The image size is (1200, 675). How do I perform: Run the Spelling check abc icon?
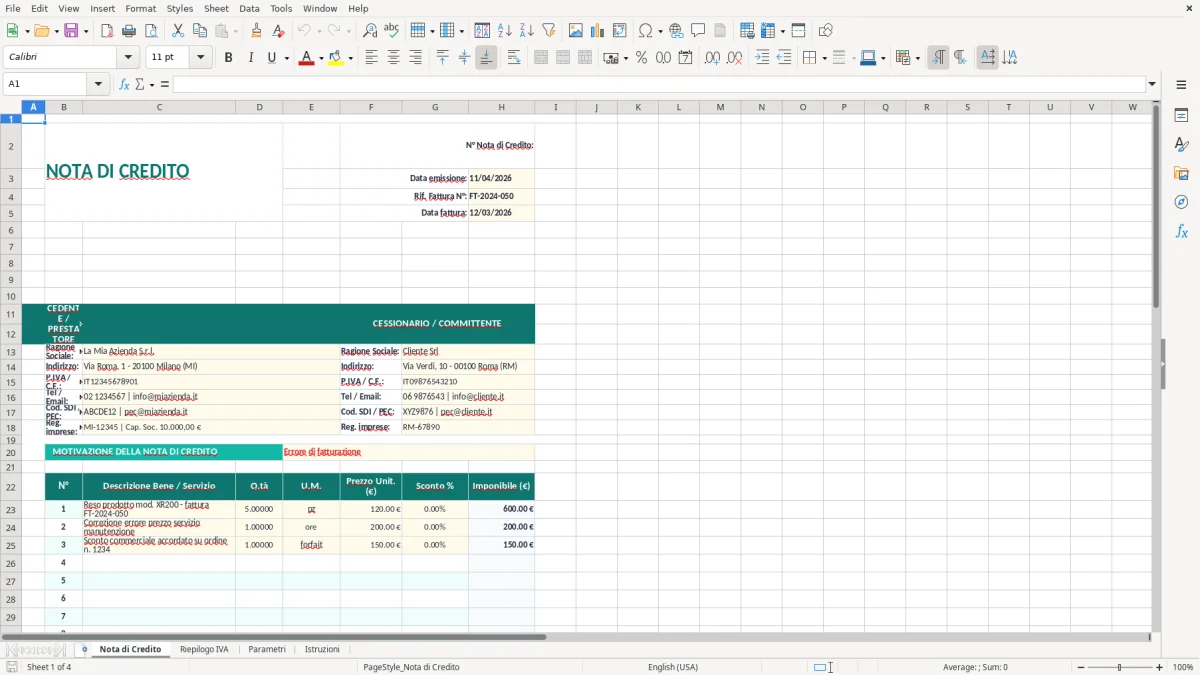(x=391, y=31)
